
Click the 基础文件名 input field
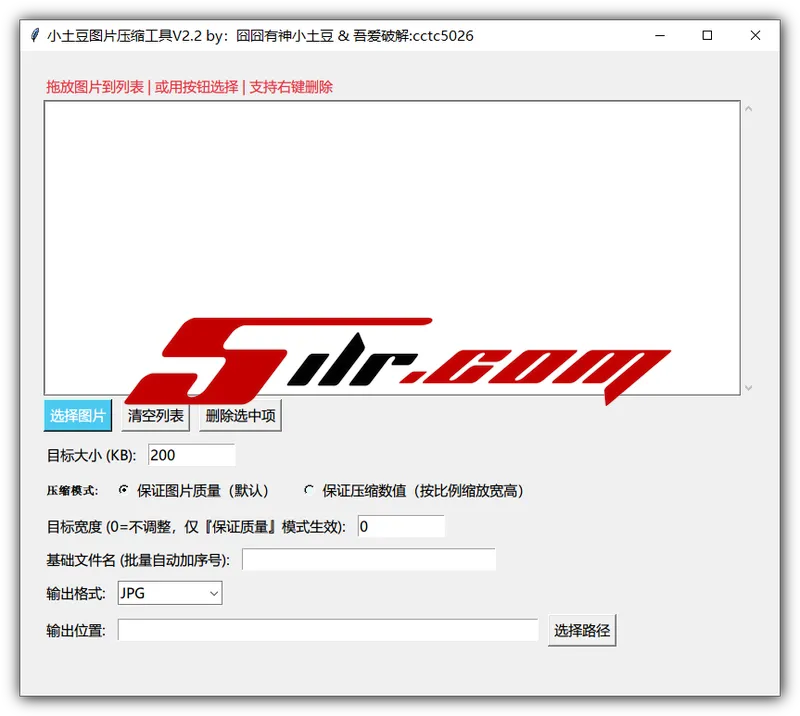[369, 559]
